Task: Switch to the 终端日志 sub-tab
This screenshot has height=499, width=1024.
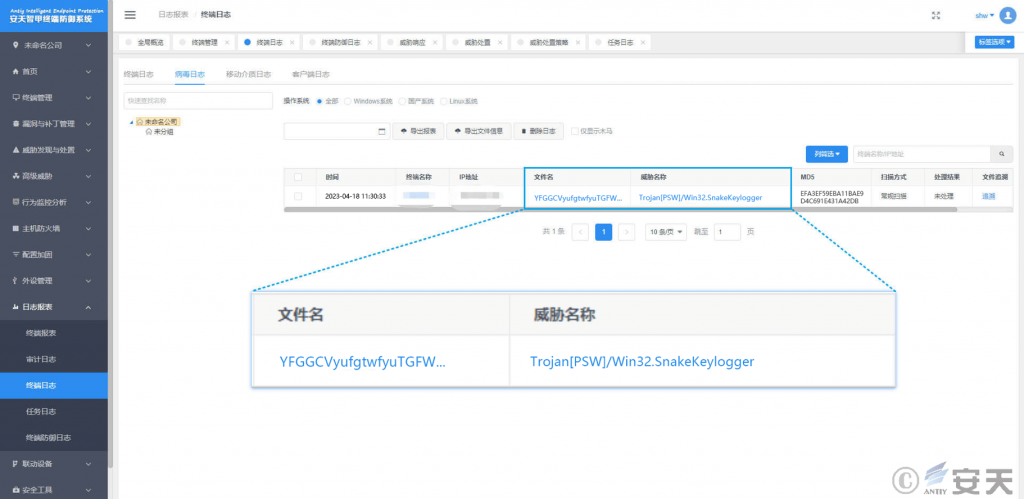Action: pos(138,74)
